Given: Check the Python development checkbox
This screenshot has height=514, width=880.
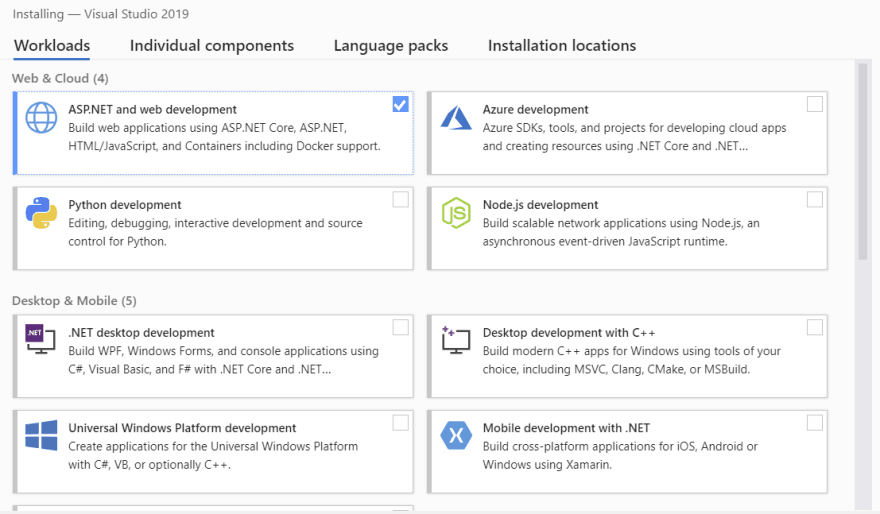Looking at the screenshot, I should point(400,200).
